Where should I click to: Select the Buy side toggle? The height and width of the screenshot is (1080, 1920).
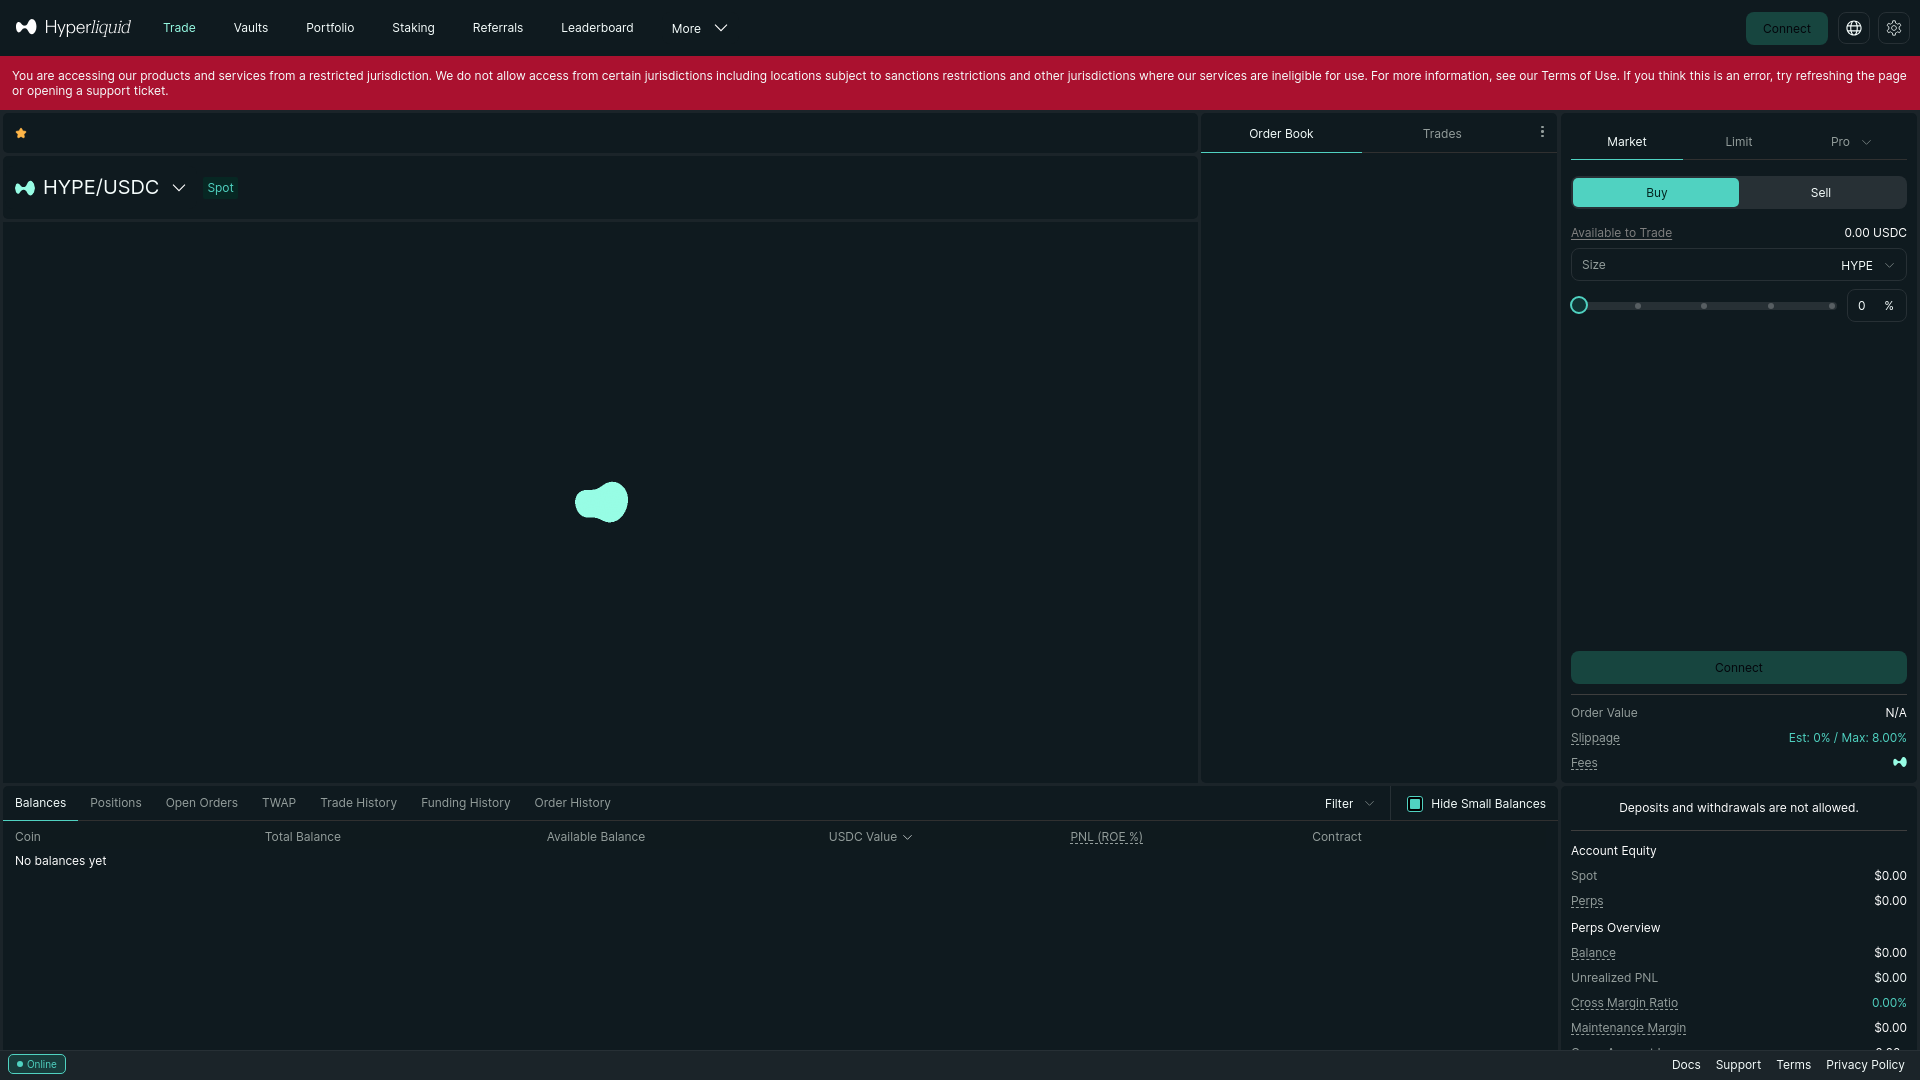(x=1656, y=193)
